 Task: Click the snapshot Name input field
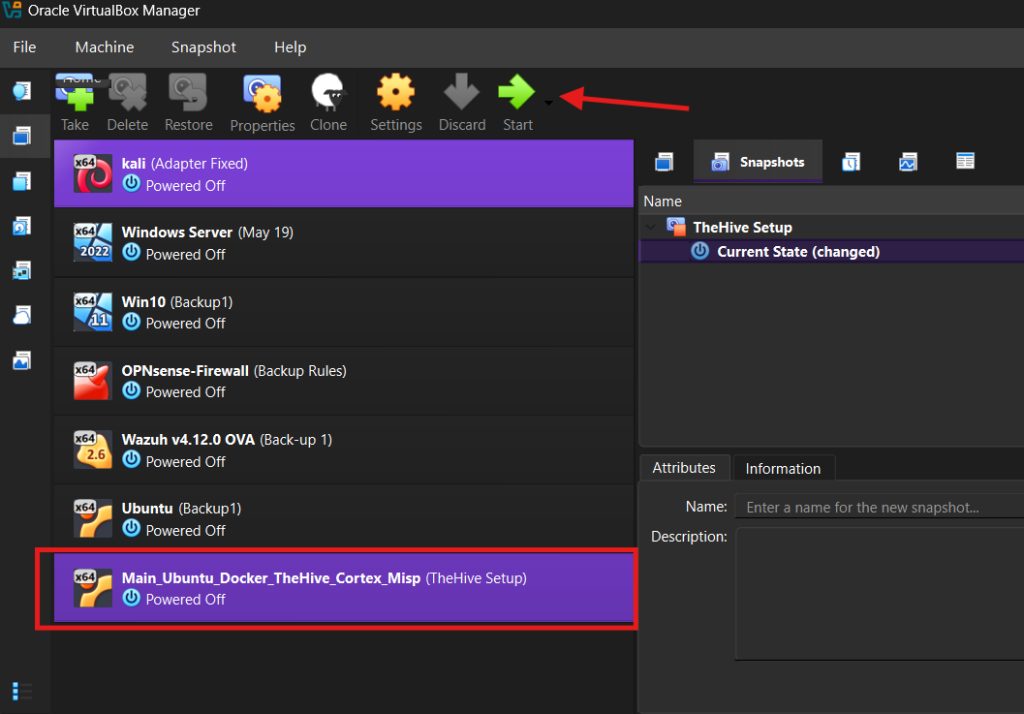pos(878,507)
